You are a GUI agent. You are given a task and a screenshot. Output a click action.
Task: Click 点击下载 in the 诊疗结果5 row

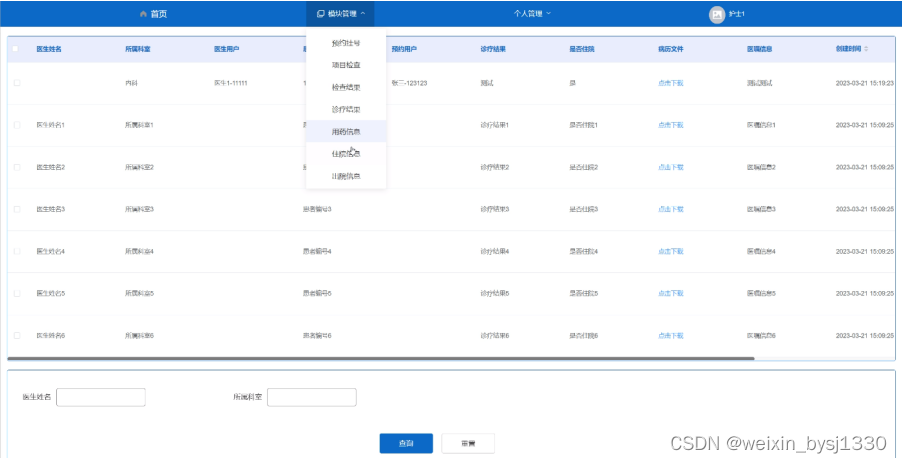click(671, 293)
